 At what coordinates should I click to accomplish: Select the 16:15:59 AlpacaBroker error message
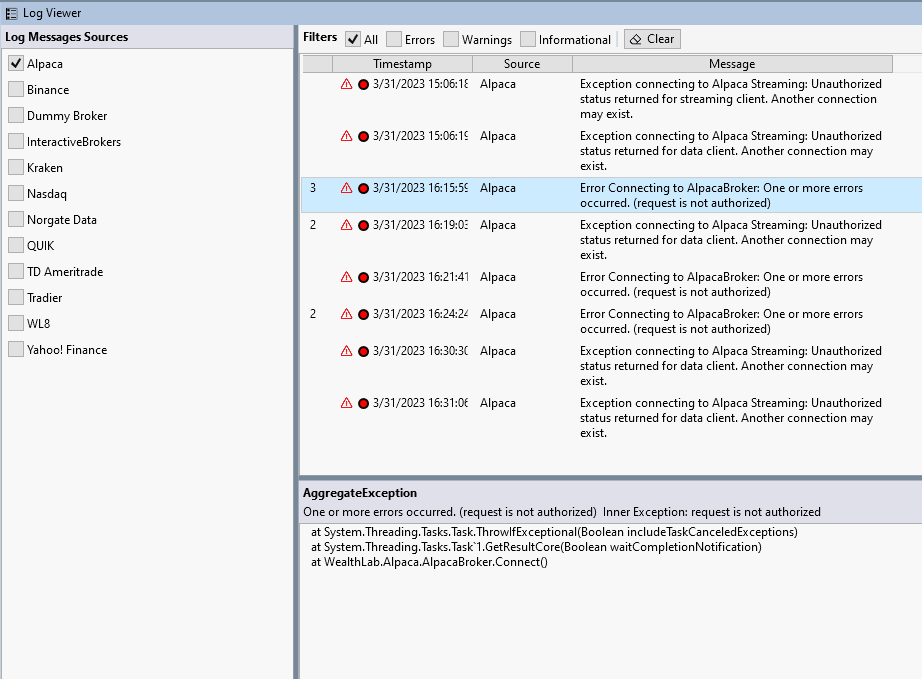[x=721, y=196]
